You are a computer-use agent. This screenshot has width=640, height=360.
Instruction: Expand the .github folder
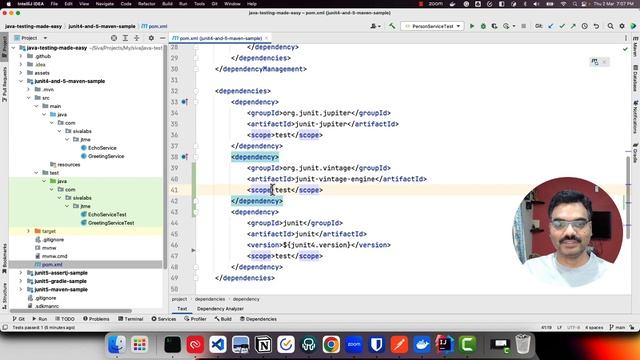pyautogui.click(x=21, y=56)
